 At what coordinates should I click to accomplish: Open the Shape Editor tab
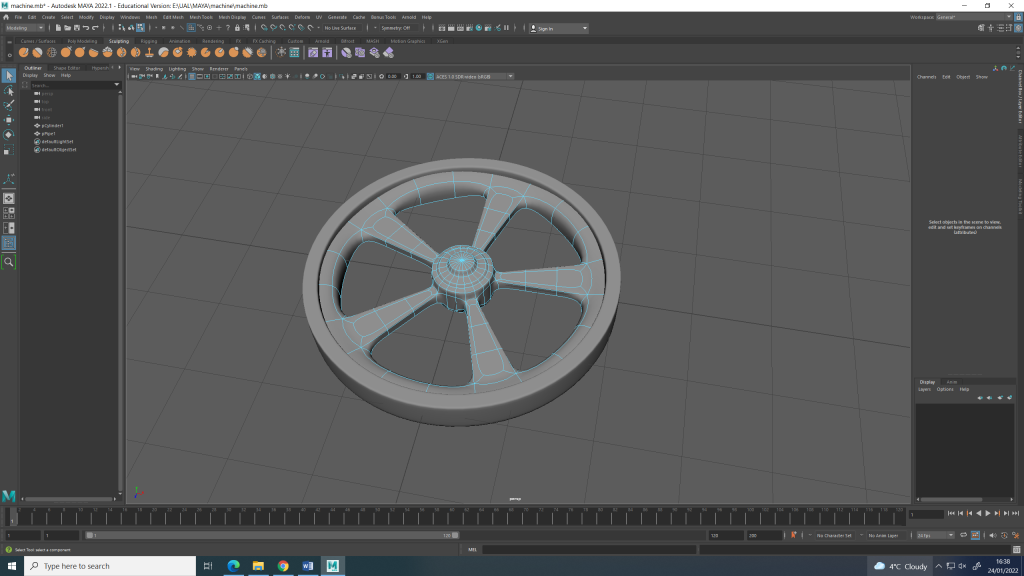(x=67, y=68)
